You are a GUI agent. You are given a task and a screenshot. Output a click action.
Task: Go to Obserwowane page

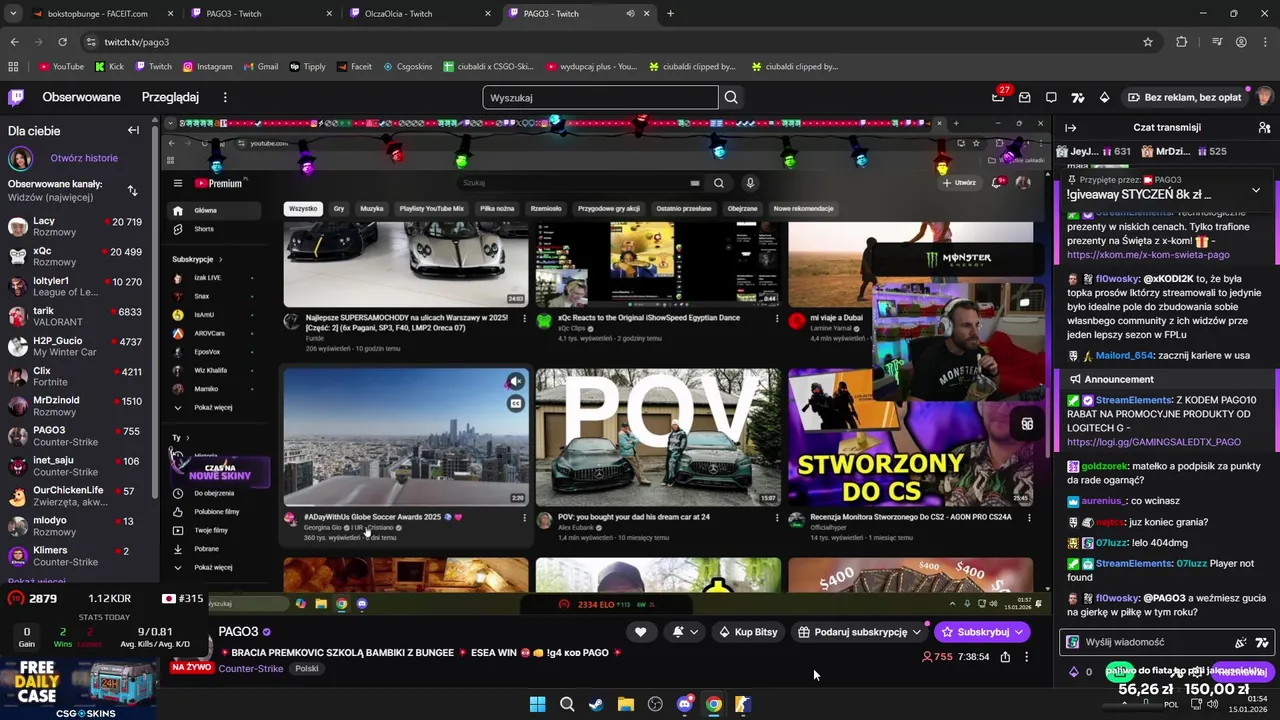point(81,97)
